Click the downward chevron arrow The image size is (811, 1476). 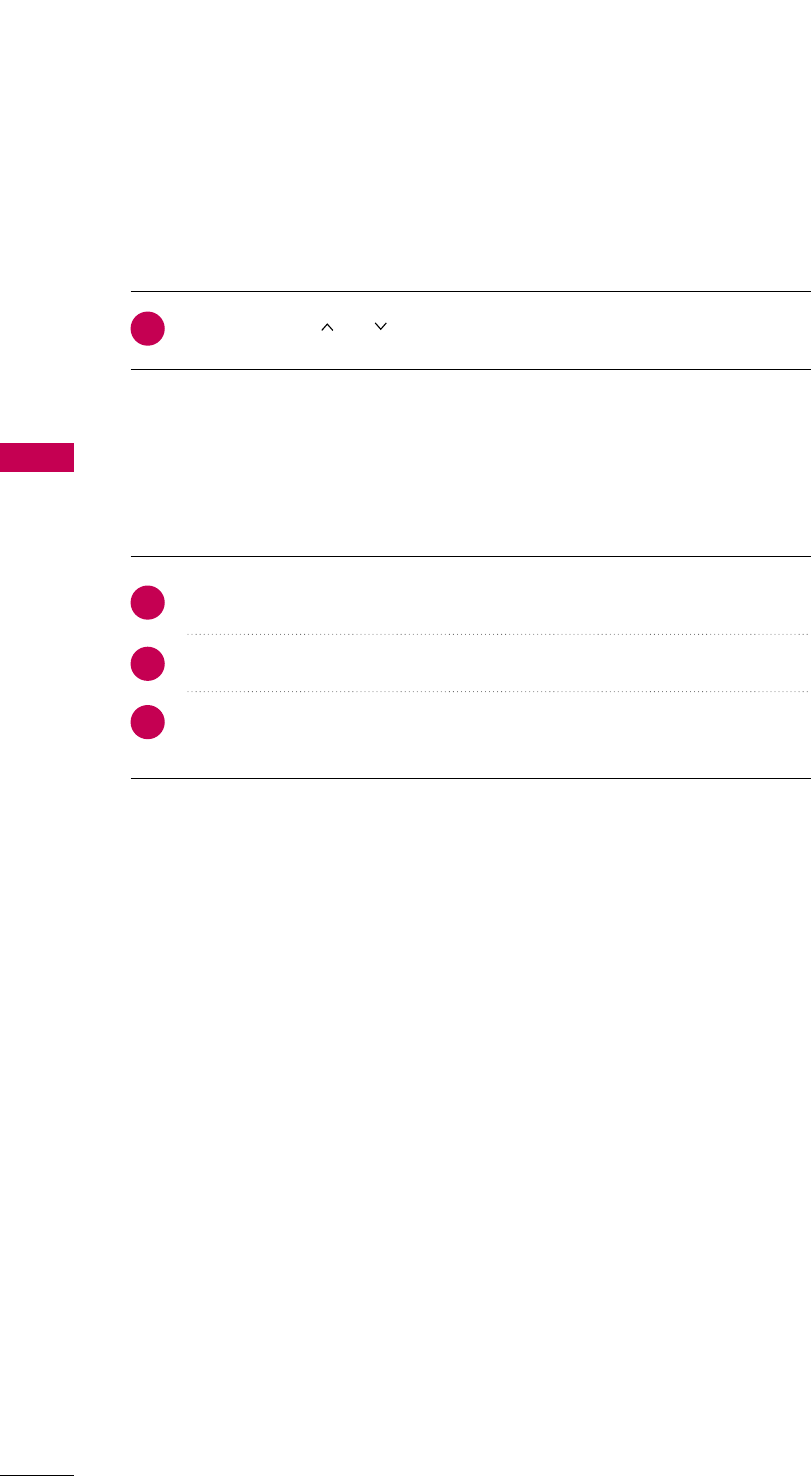380,326
